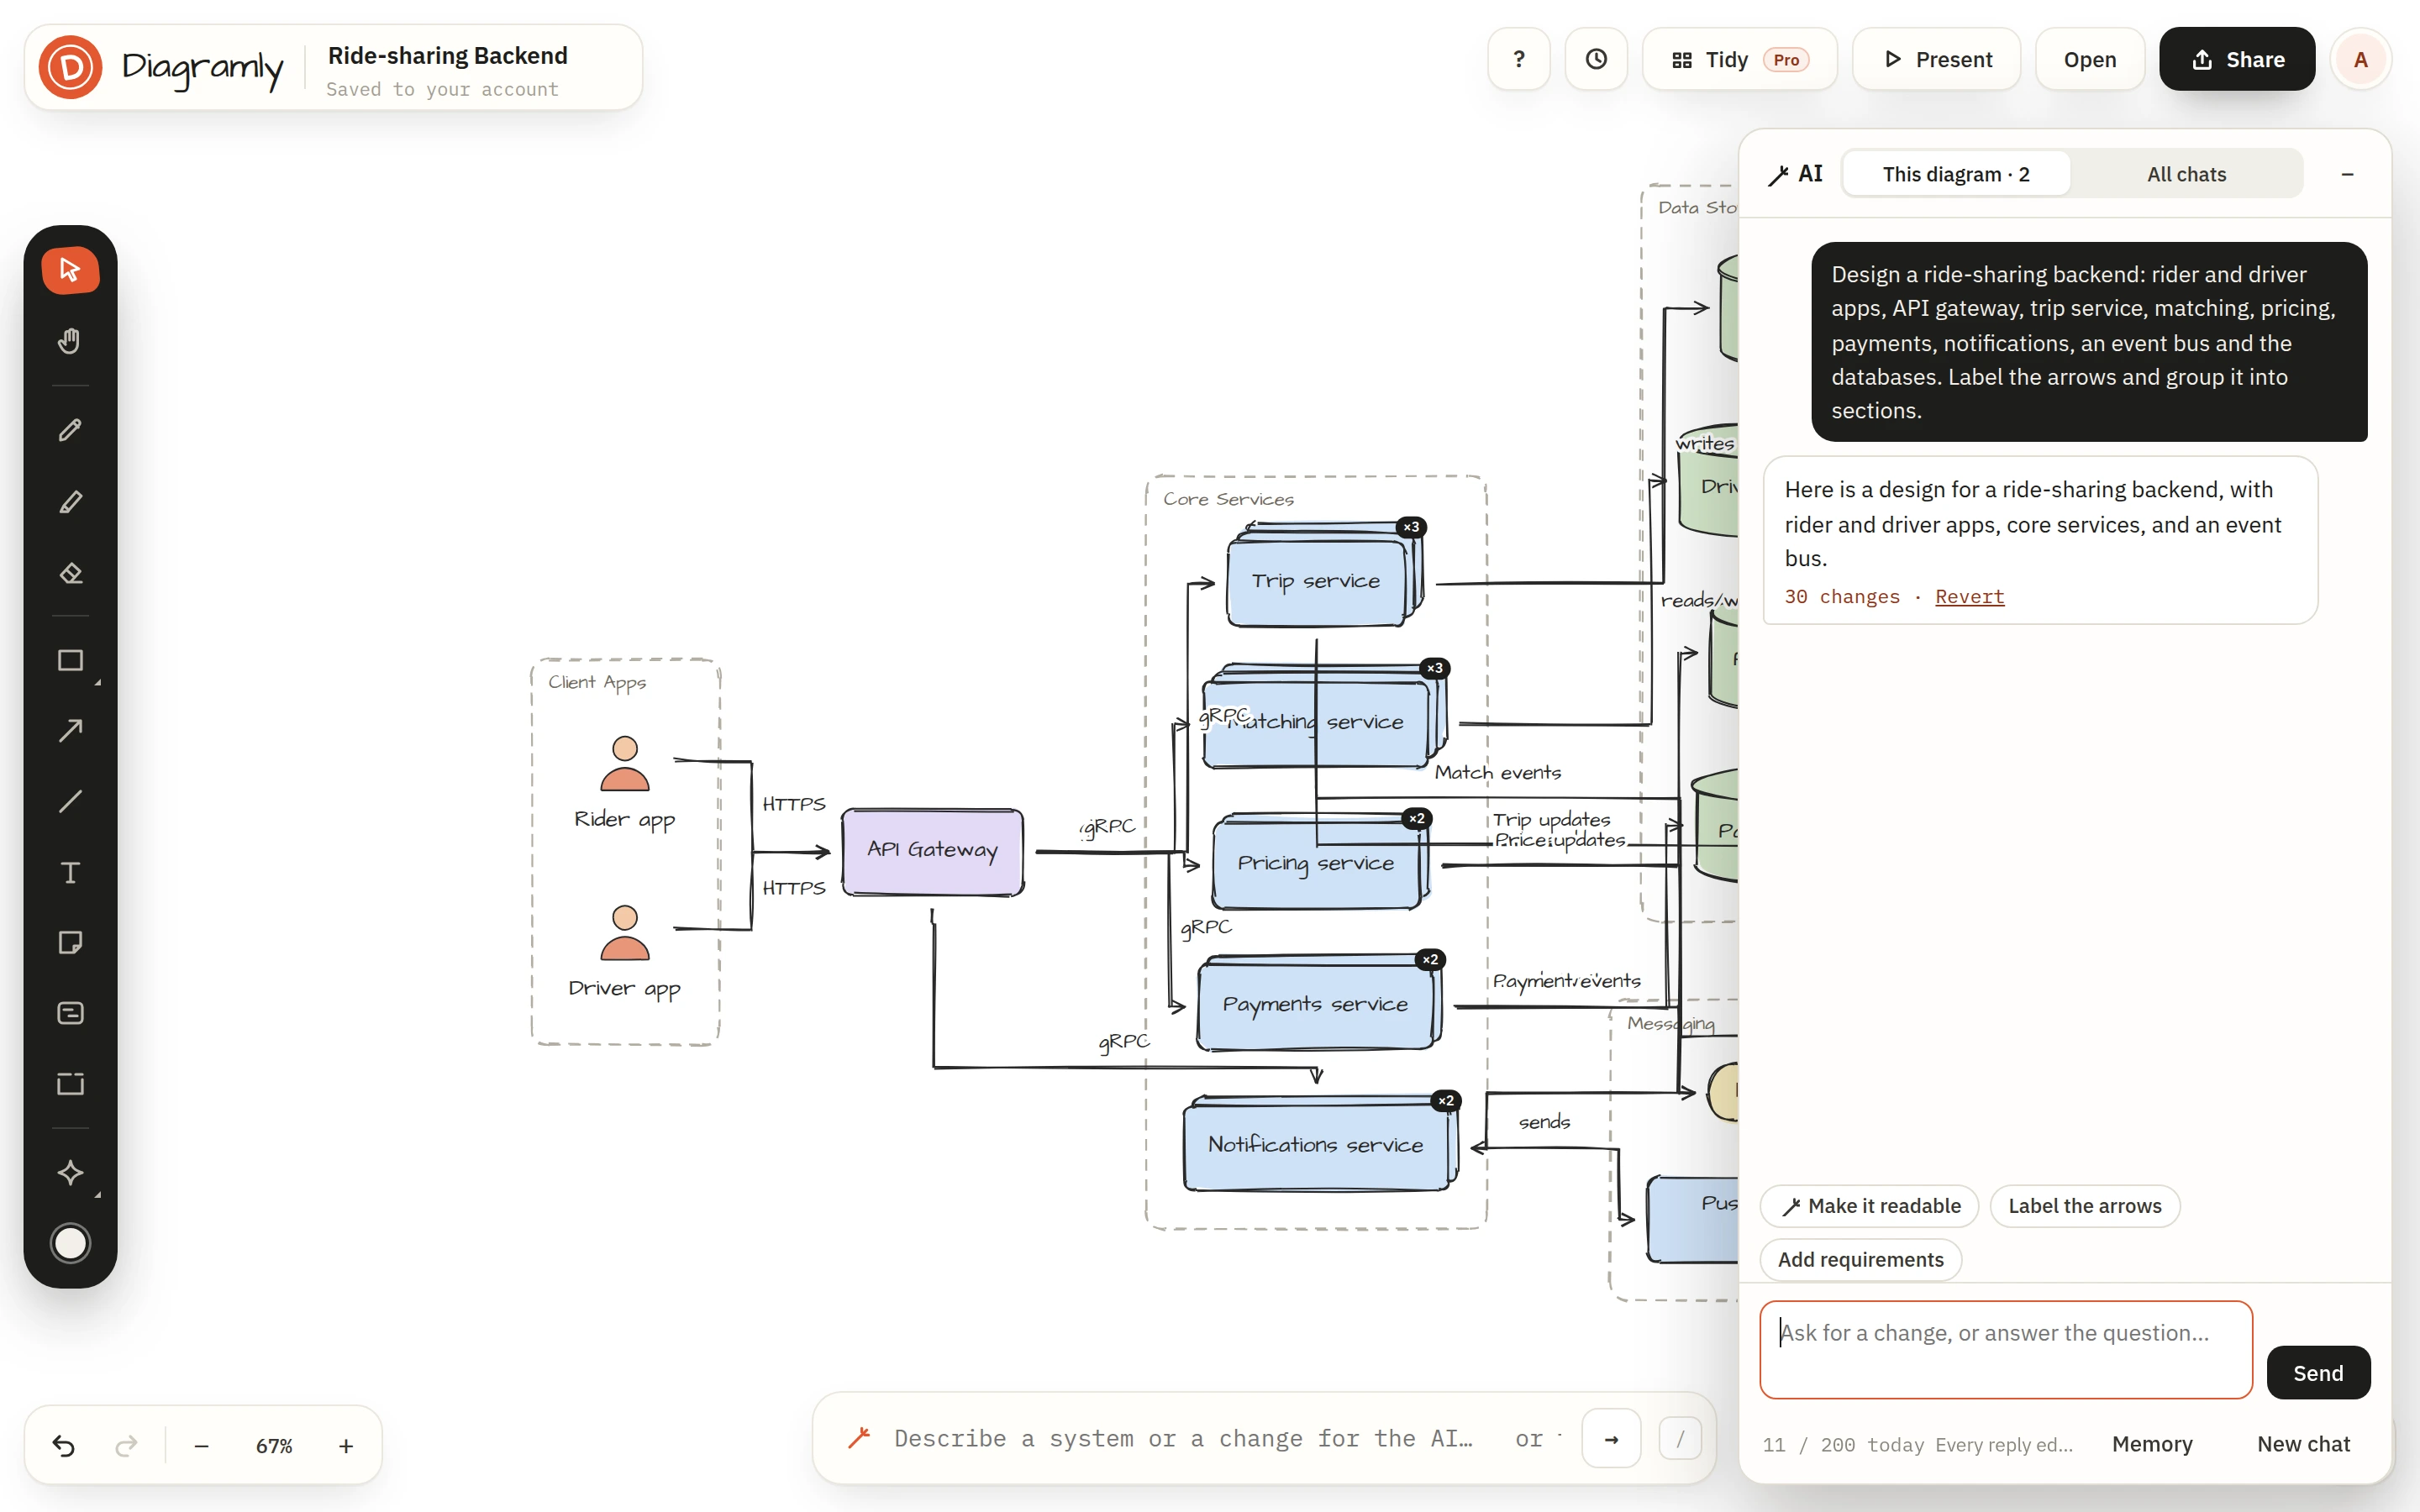
Task: Open the help question mark button
Action: 1519,59
